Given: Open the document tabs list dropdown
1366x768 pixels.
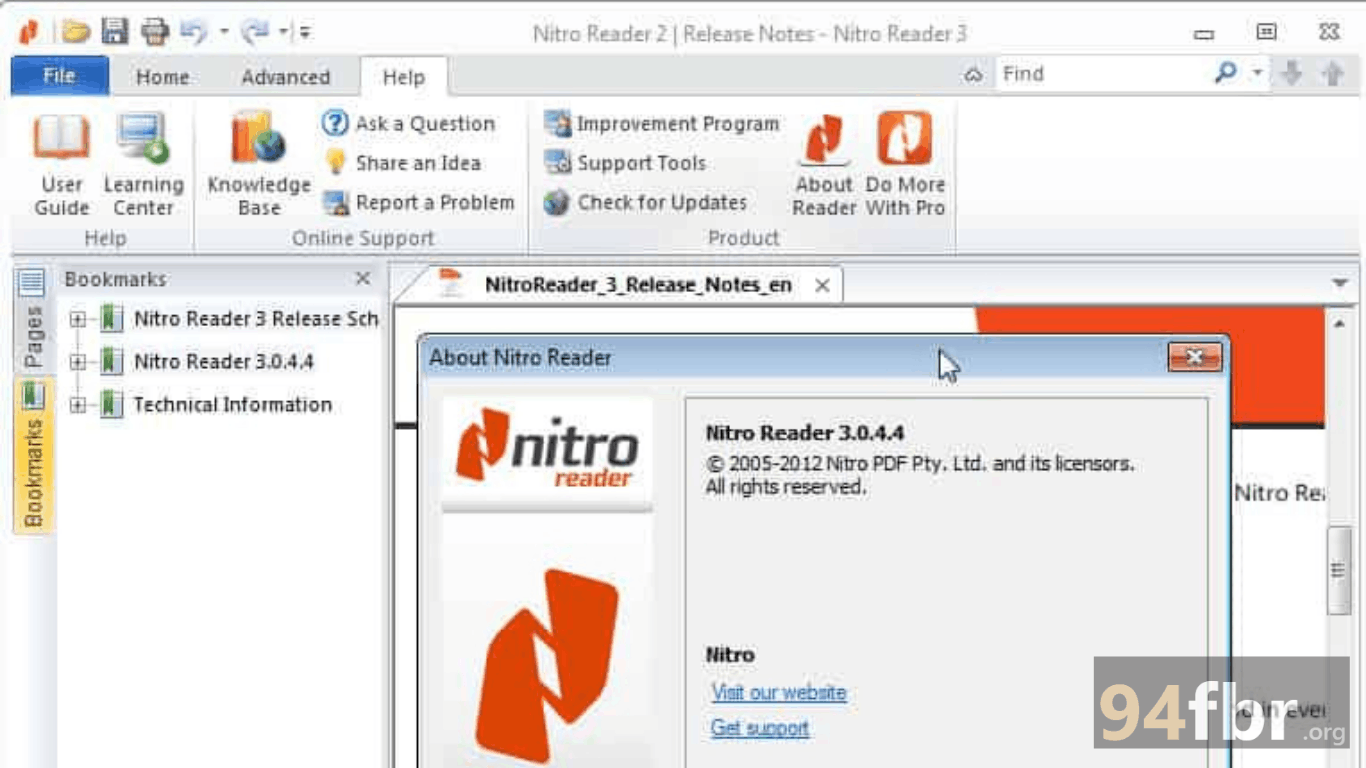Looking at the screenshot, I should (x=1341, y=284).
